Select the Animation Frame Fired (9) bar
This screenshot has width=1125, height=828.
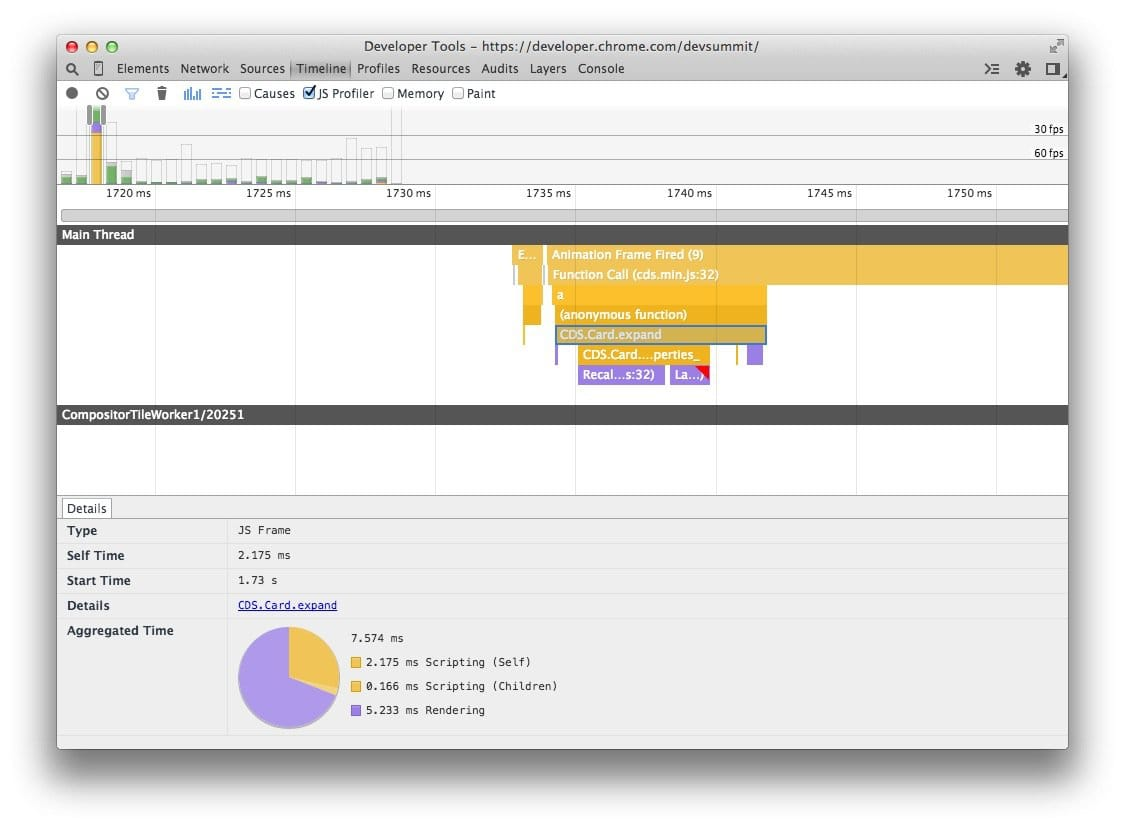click(x=807, y=255)
